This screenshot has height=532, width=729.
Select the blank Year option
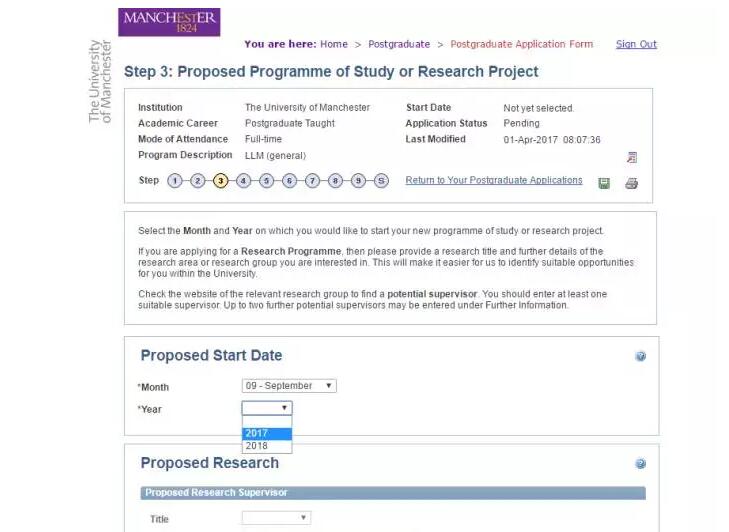(266, 422)
